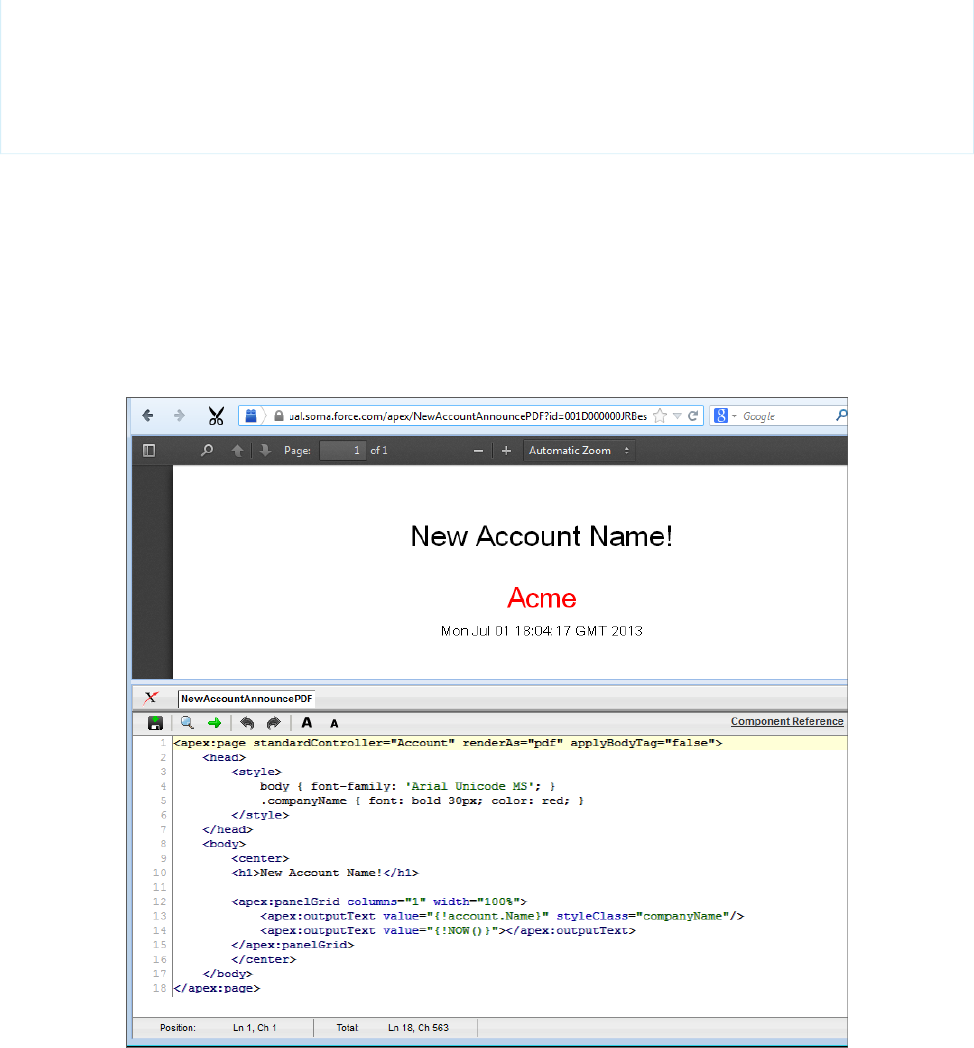Click the h1 New Account Name code line

pos(325,873)
